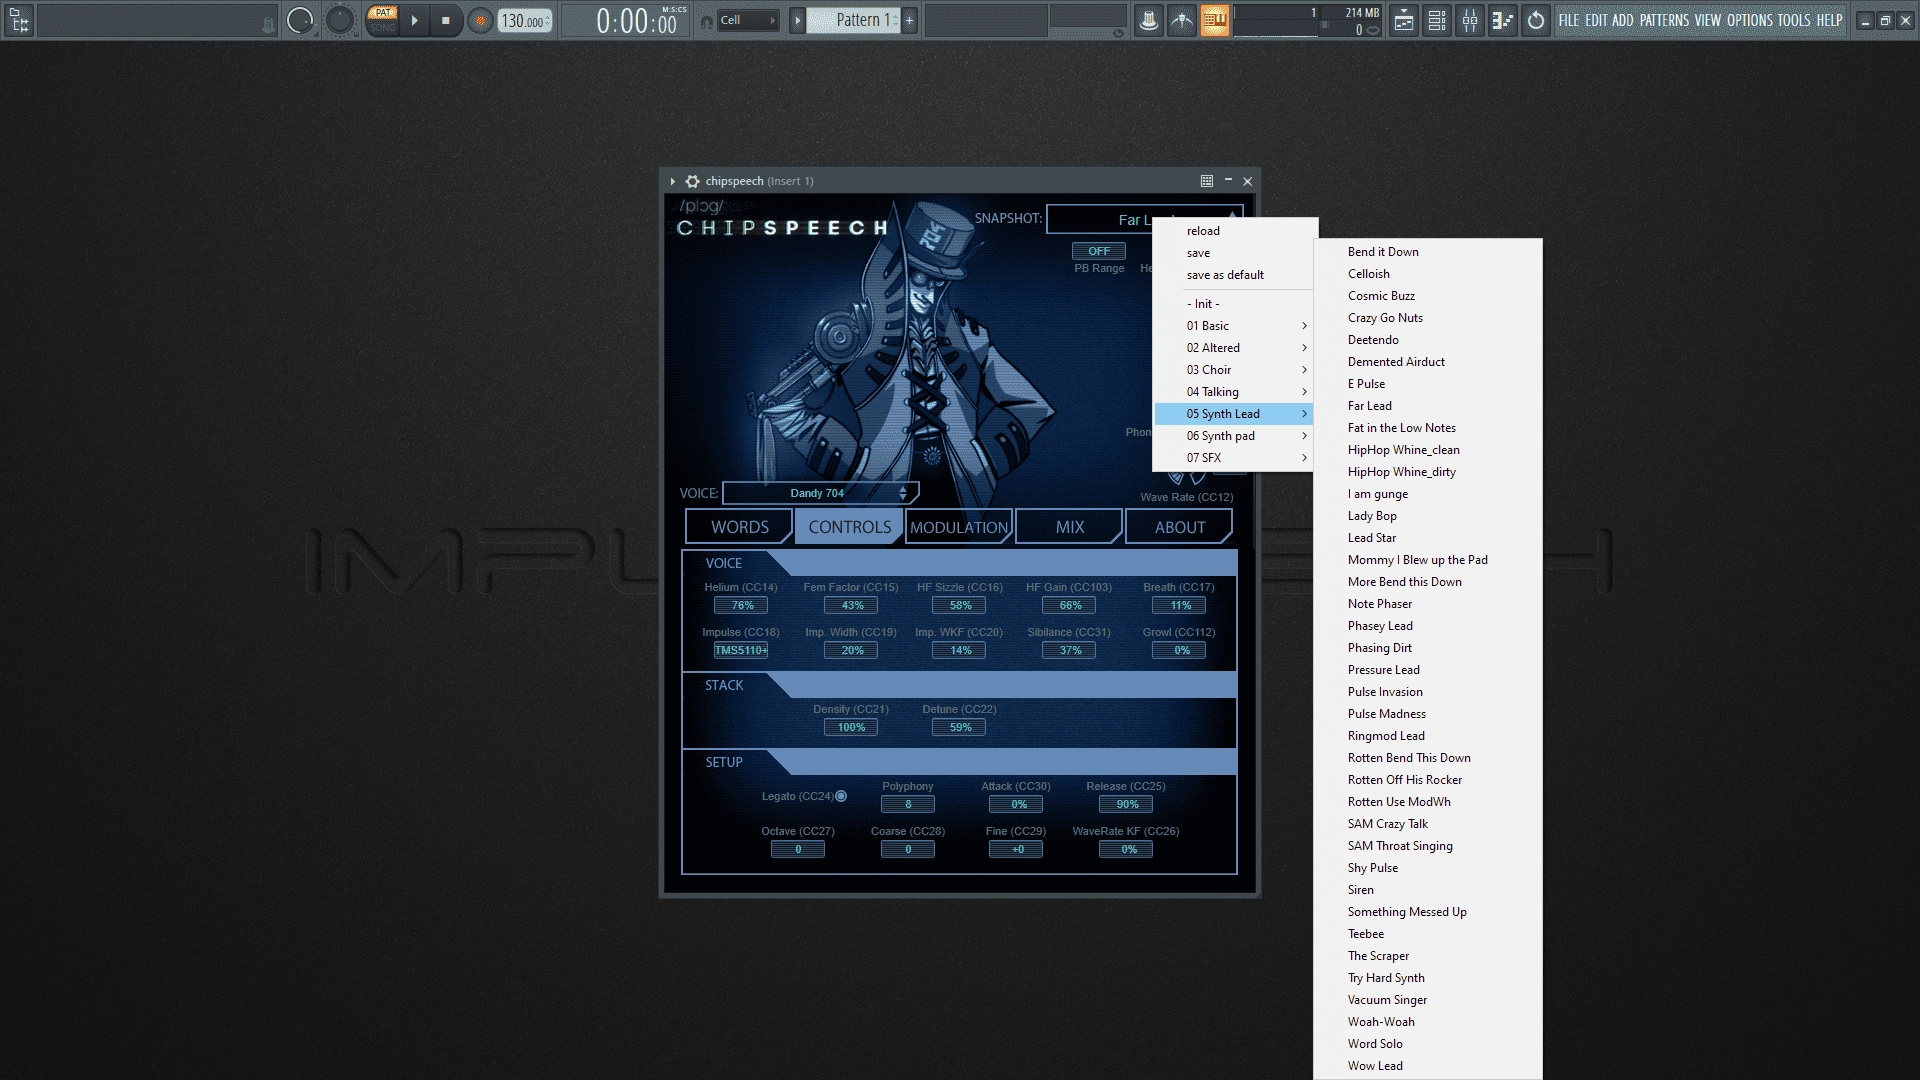Open the FILE menu
This screenshot has width=1920, height=1080.
1569,20
